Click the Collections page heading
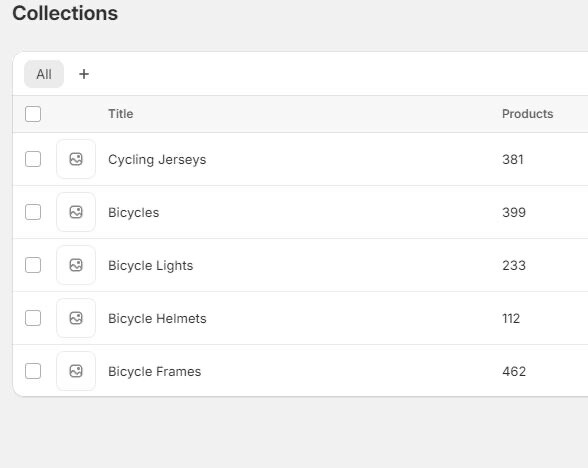 point(65,13)
